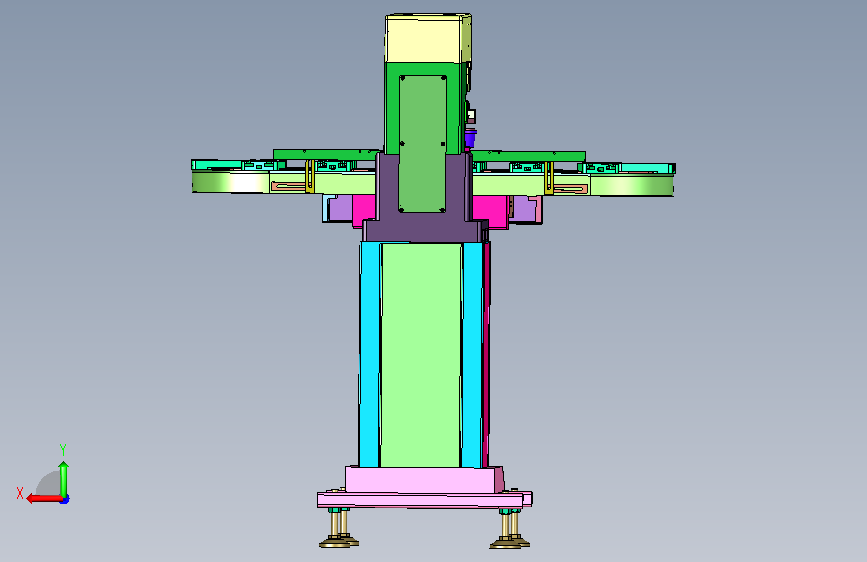The width and height of the screenshot is (867, 562).
Task: Click the blue Z axis dot of the triad
Action: (65, 500)
